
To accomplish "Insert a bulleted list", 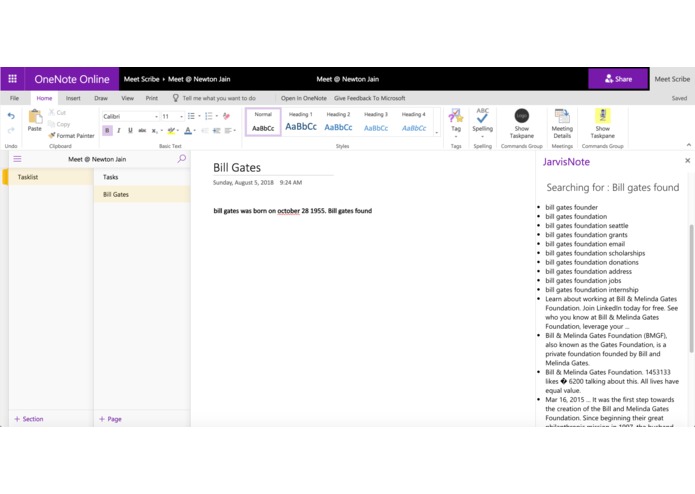I will [x=191, y=116].
